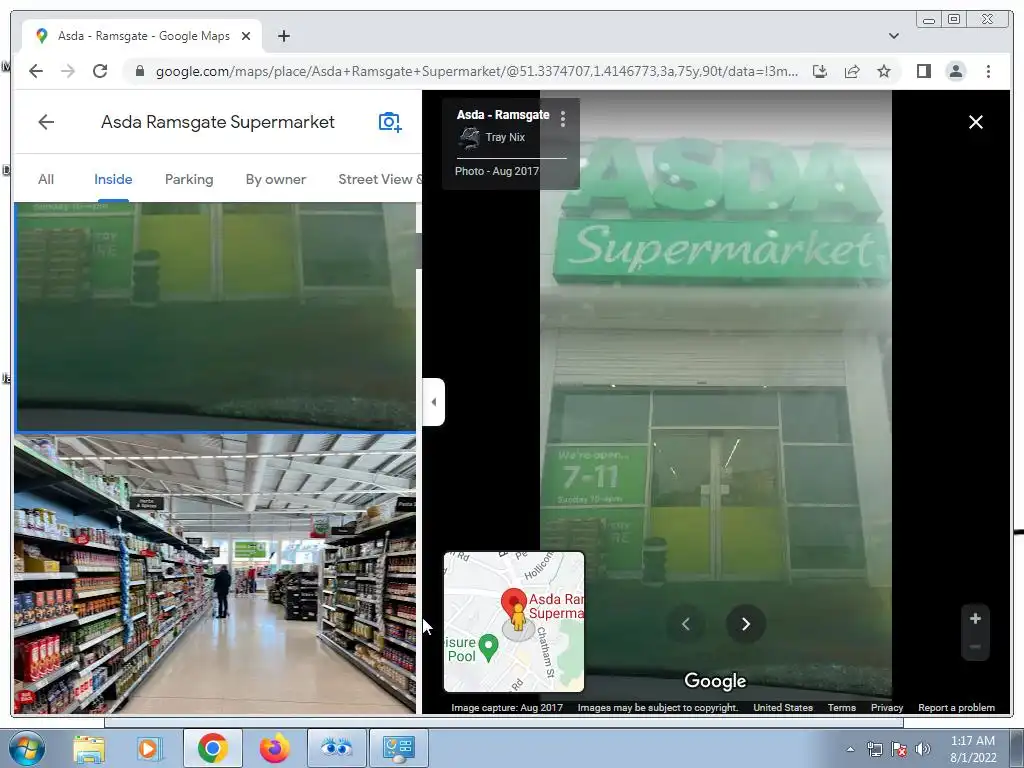Go back with Chrome's back arrow

[x=36, y=71]
